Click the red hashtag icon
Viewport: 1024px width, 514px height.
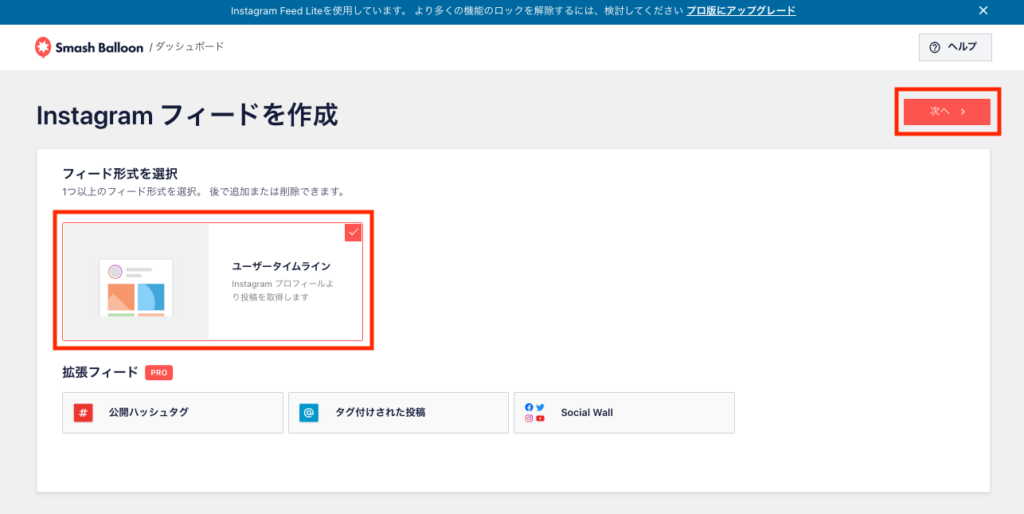point(83,413)
